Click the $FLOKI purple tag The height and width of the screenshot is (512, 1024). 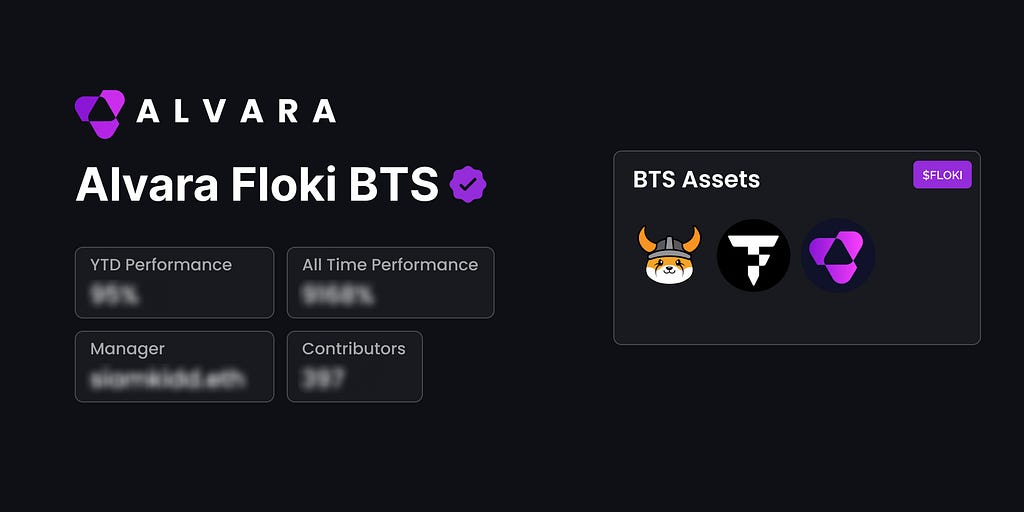942,175
